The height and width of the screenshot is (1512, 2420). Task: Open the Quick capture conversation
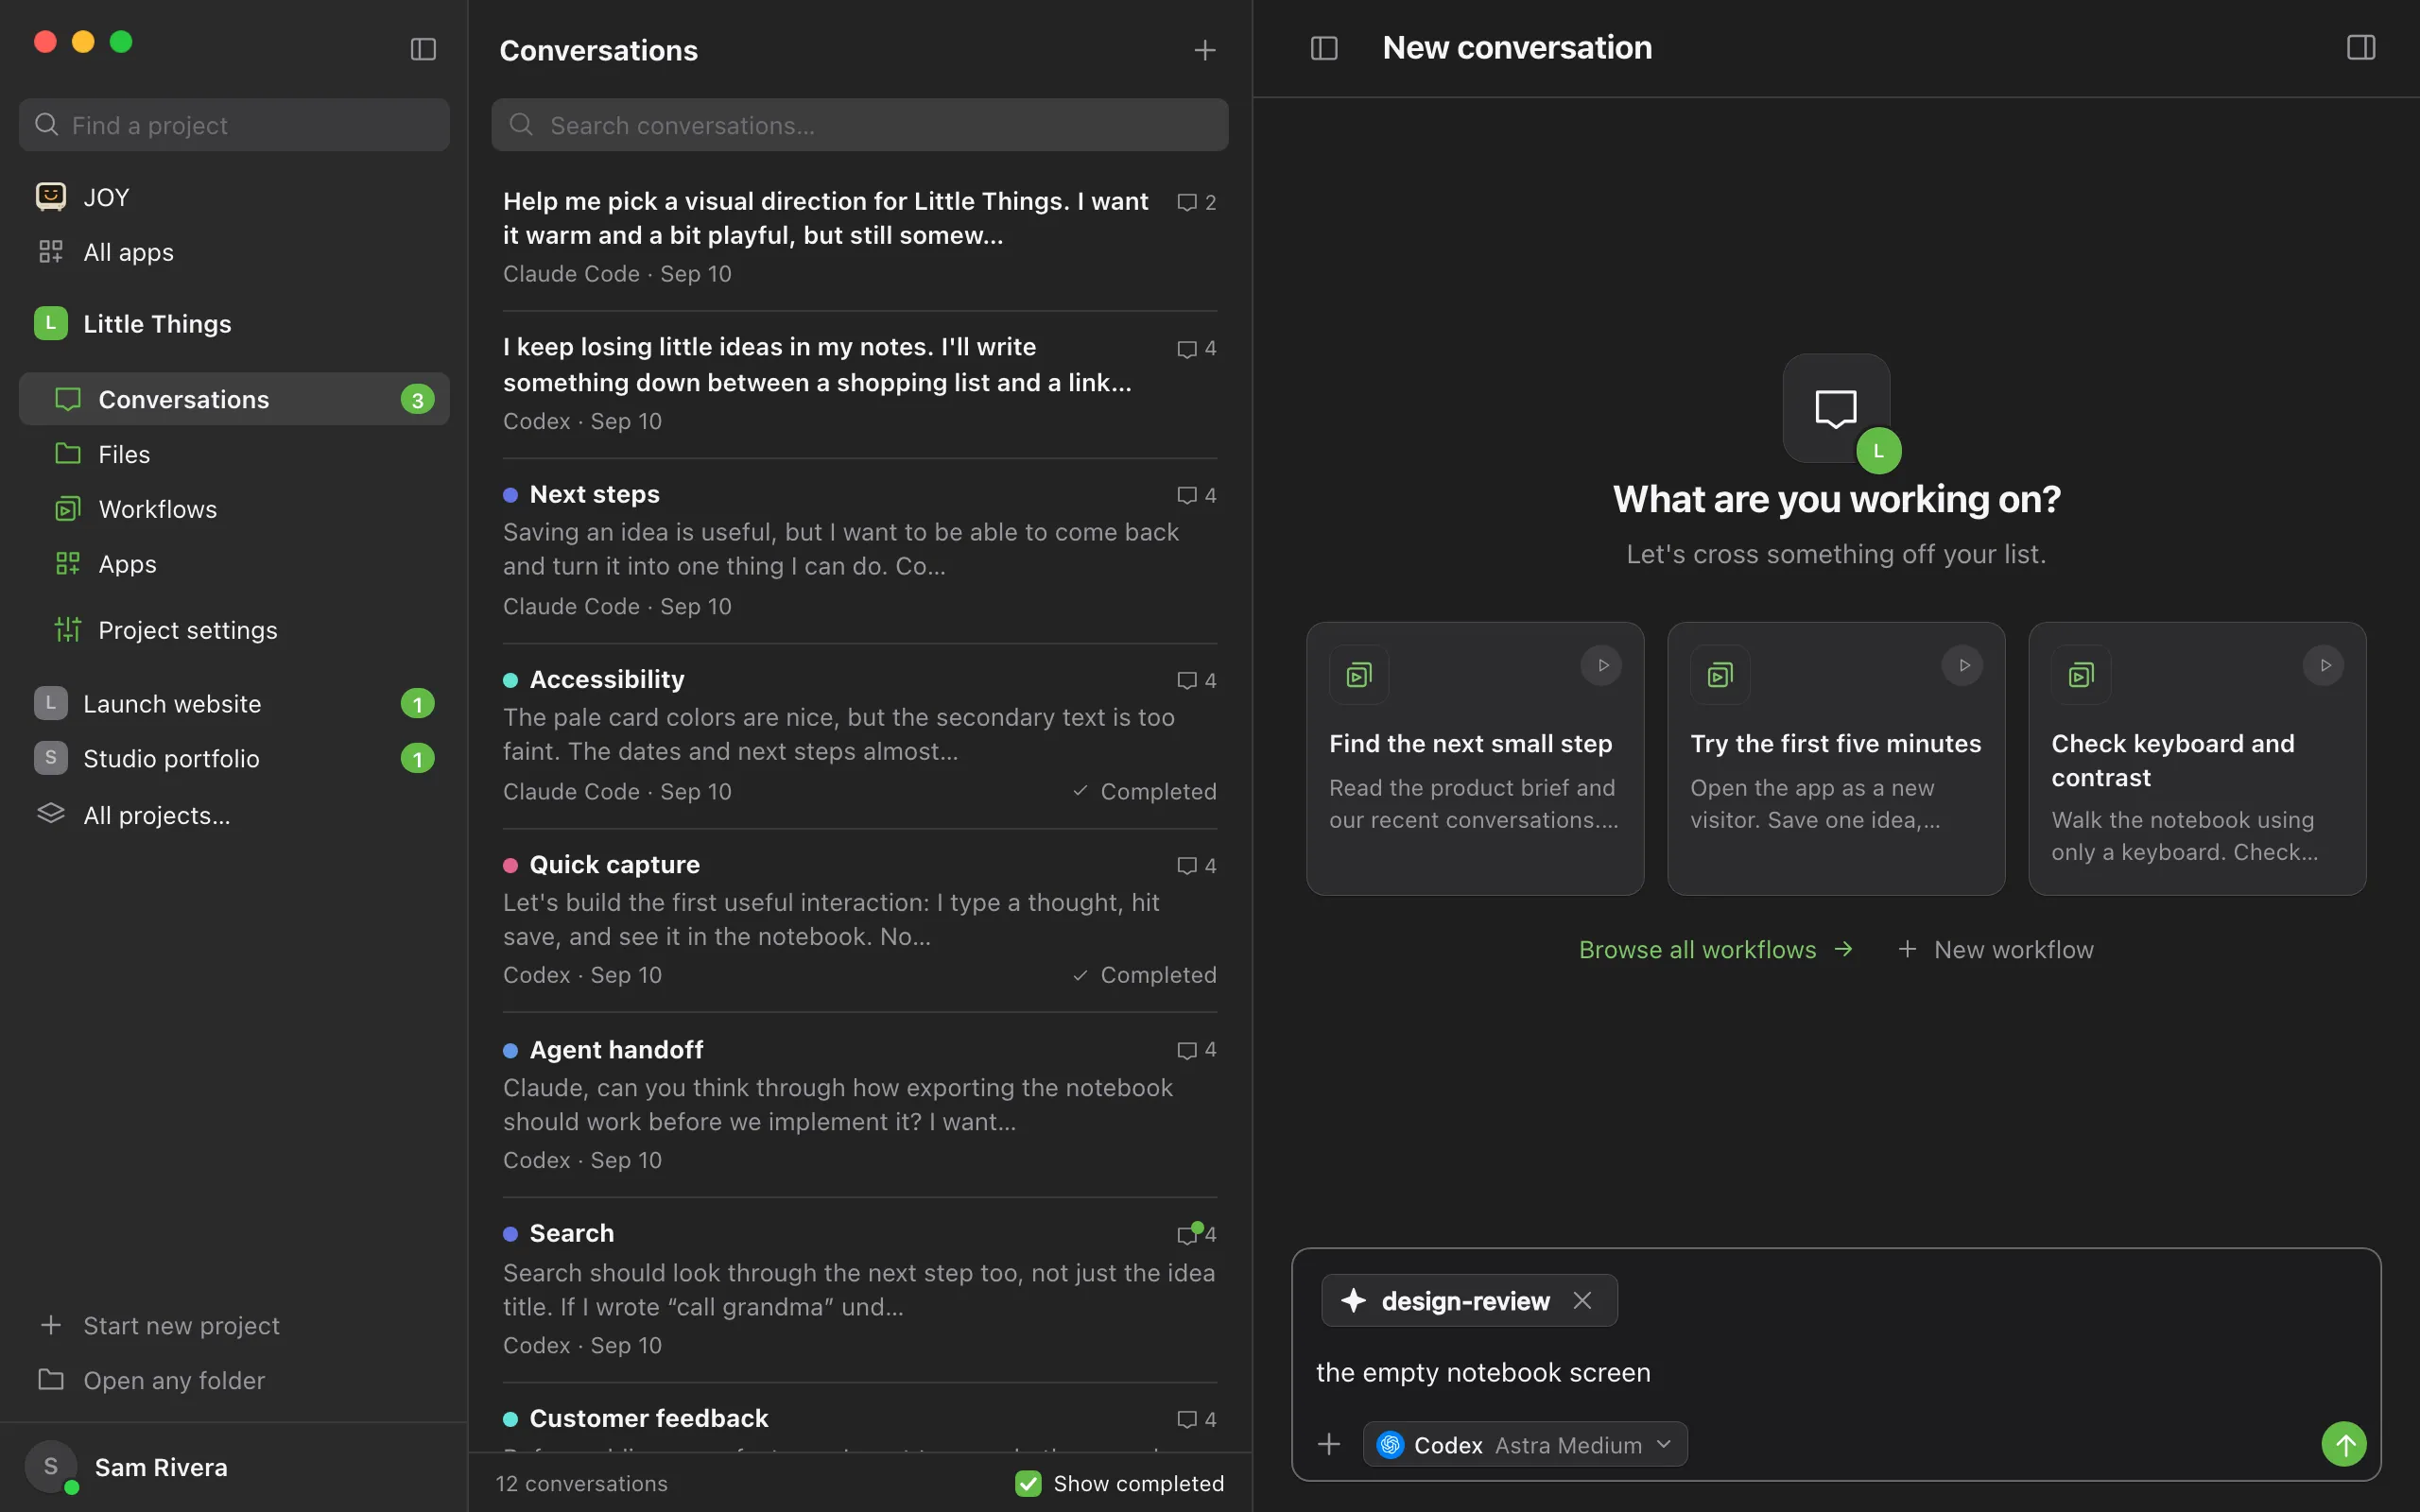coord(860,920)
